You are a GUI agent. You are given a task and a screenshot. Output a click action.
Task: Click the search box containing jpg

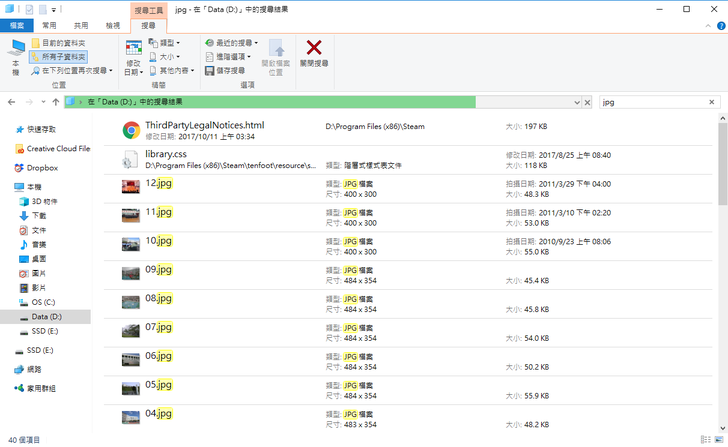[x=655, y=102]
